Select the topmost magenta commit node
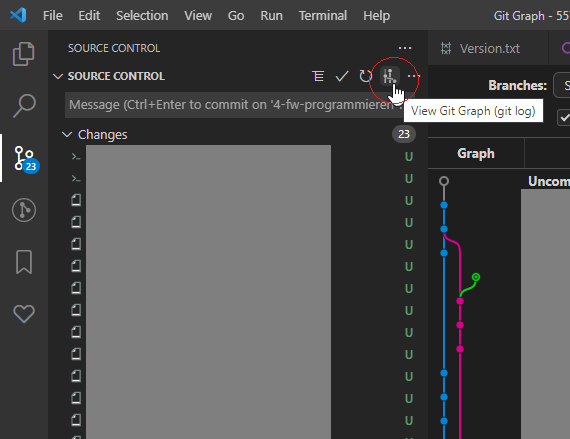 click(x=460, y=301)
